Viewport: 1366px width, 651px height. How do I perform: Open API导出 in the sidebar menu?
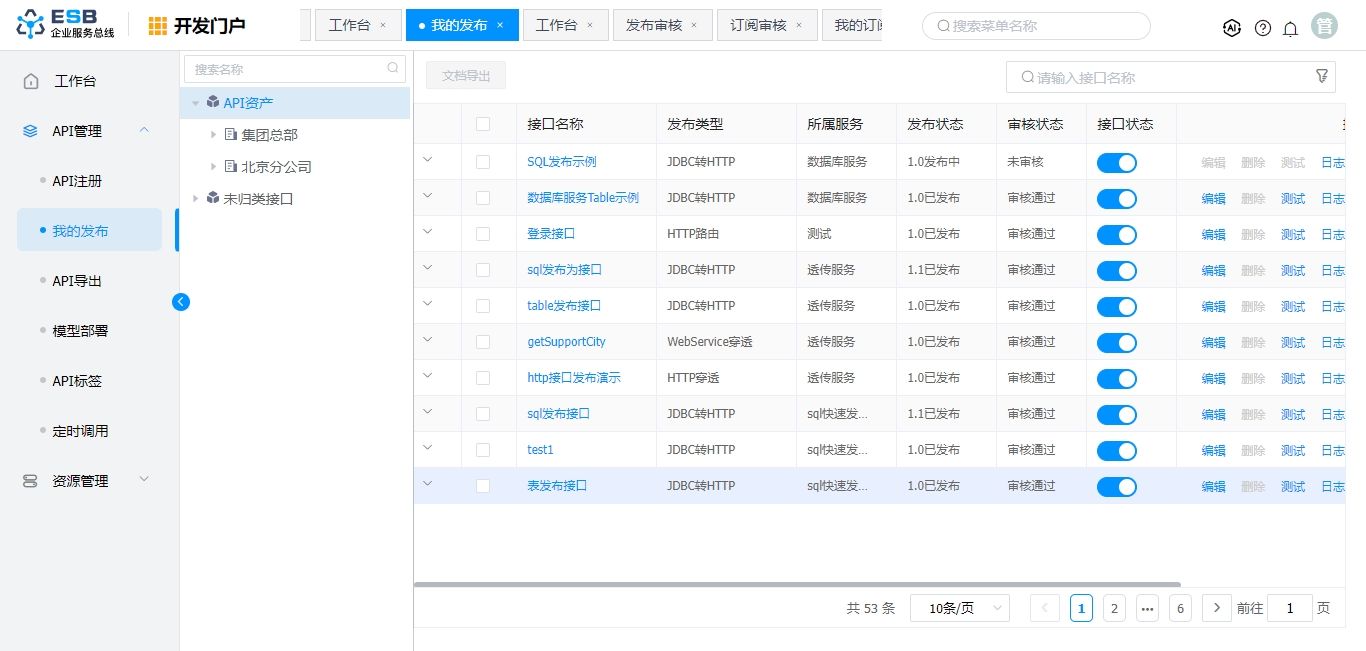click(77, 281)
